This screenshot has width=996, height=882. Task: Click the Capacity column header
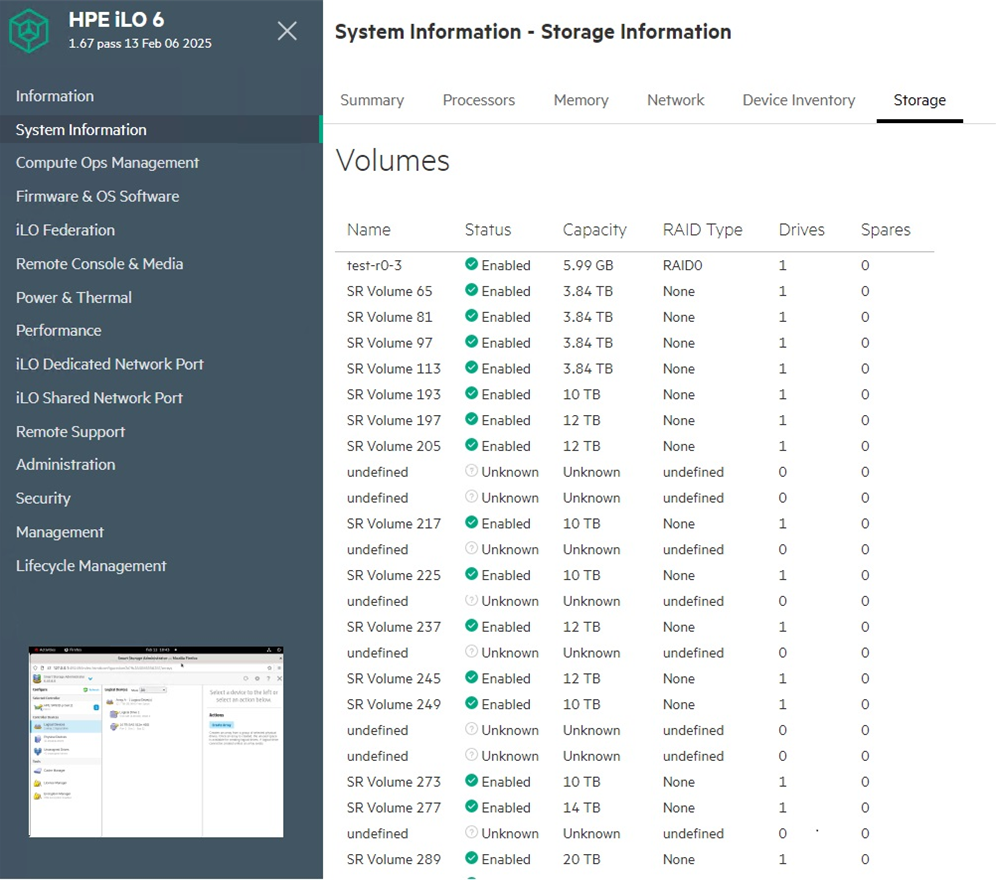pos(595,230)
